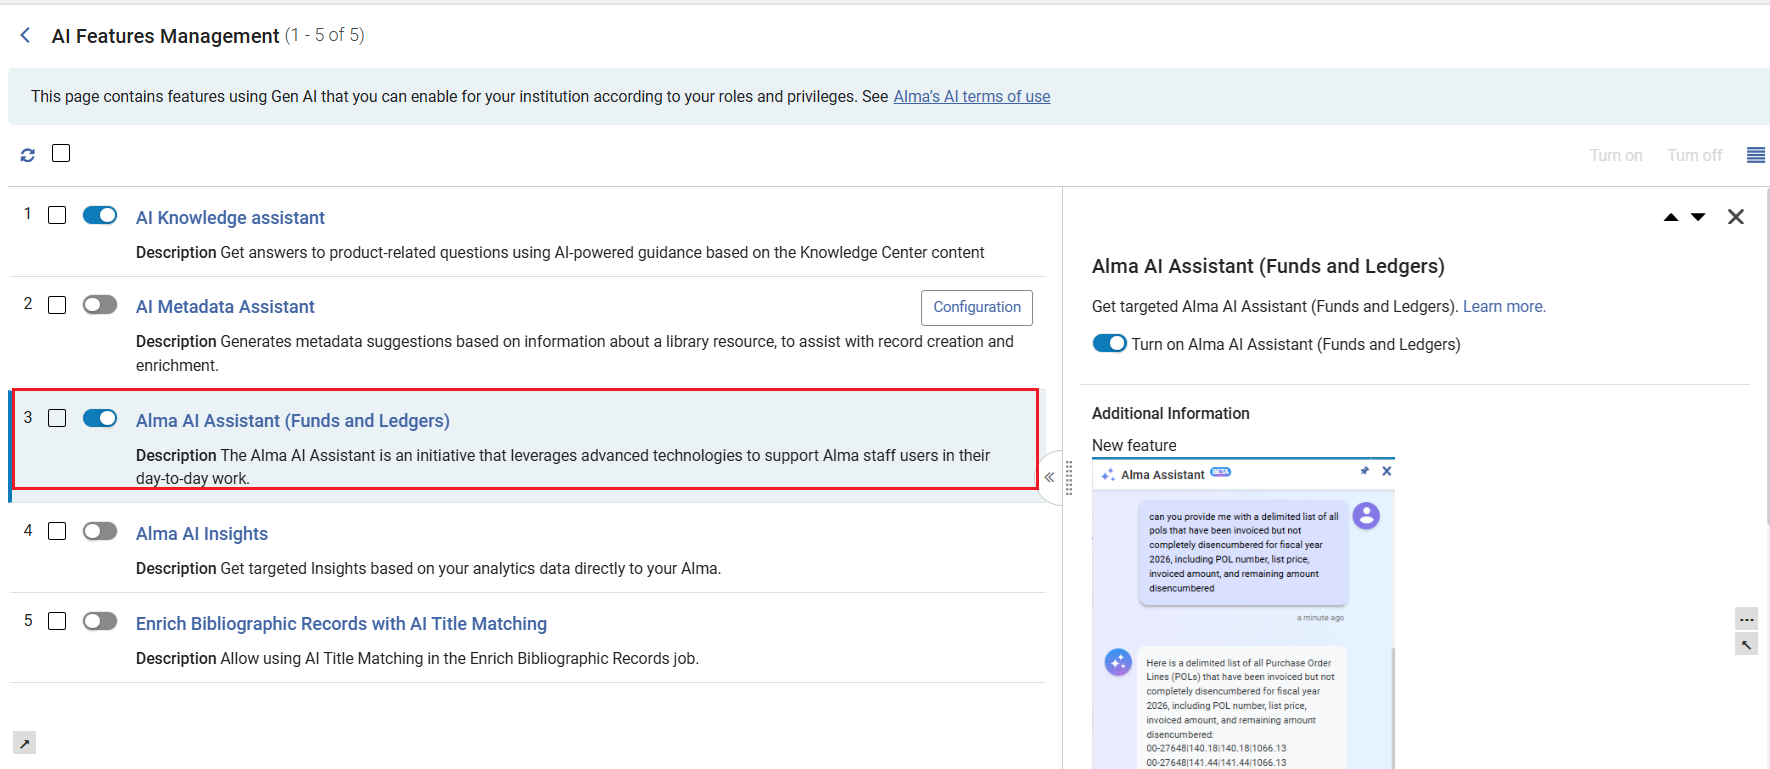Enable the AI Metadata Assistant toggle
Image resolution: width=1770 pixels, height=769 pixels.
tap(100, 304)
